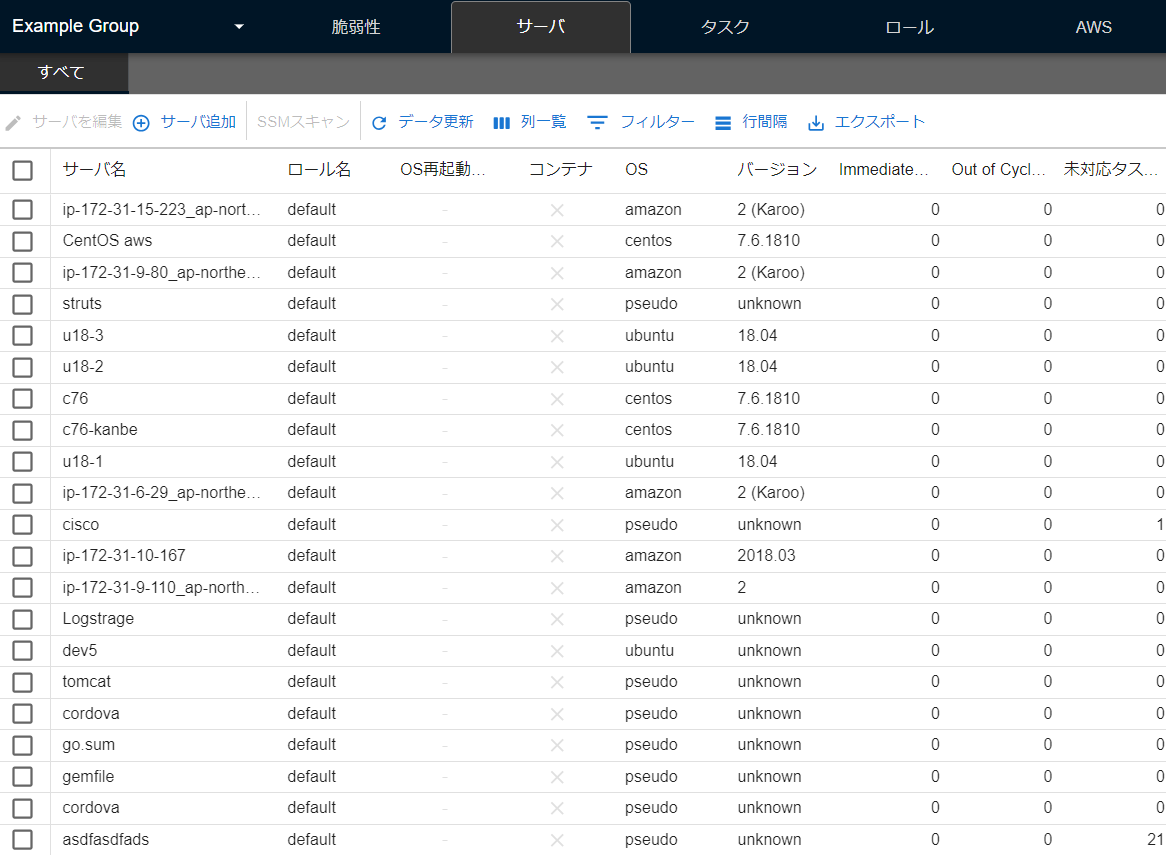Click the 行間隔 button
Viewport: 1166px width, 855px height.
point(751,122)
